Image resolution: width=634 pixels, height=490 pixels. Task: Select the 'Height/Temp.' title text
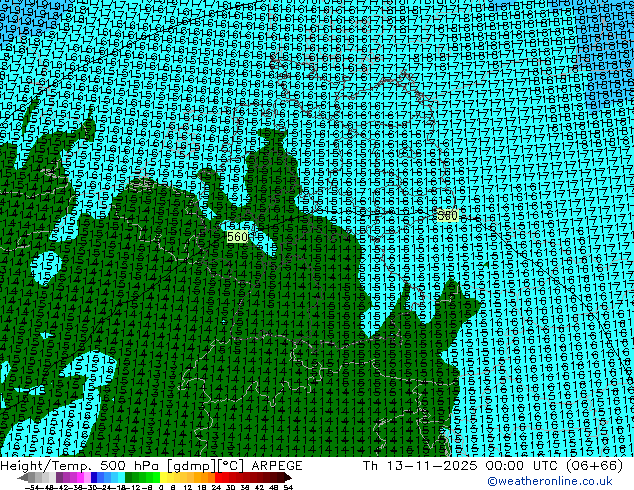tap(46, 466)
